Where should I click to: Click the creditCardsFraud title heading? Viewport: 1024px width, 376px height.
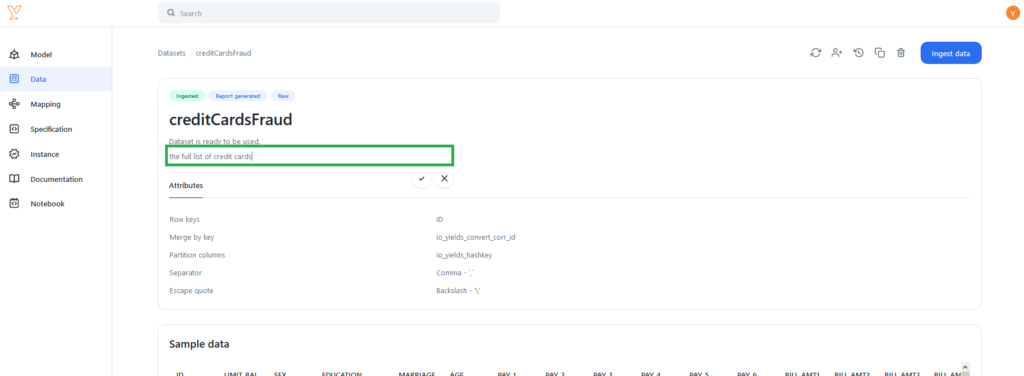point(231,119)
